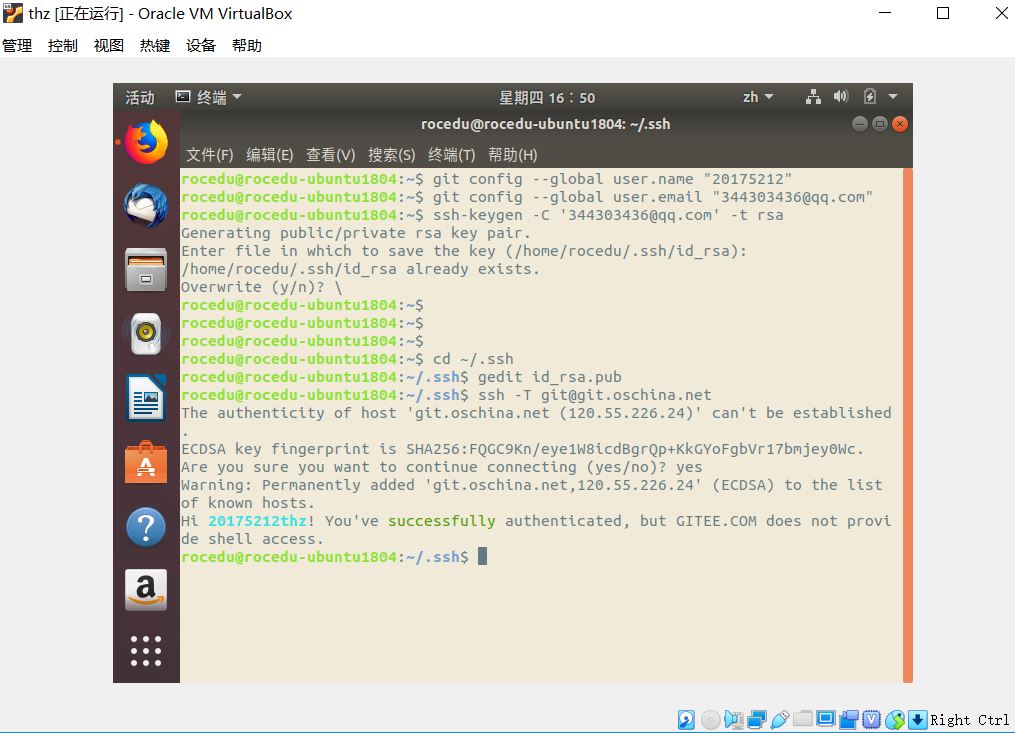Image resolution: width=1015 pixels, height=733 pixels.
Task: Open the terminal 文件(F) menu
Action: pyautogui.click(x=210, y=155)
